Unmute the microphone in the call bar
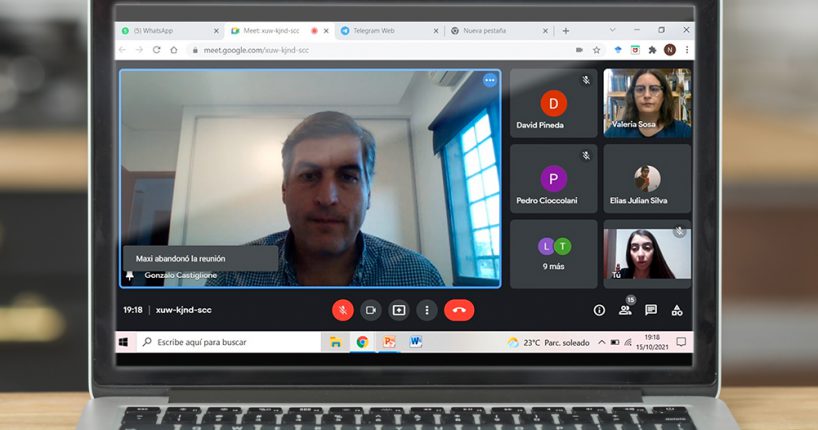Image resolution: width=818 pixels, height=430 pixels. tap(343, 310)
